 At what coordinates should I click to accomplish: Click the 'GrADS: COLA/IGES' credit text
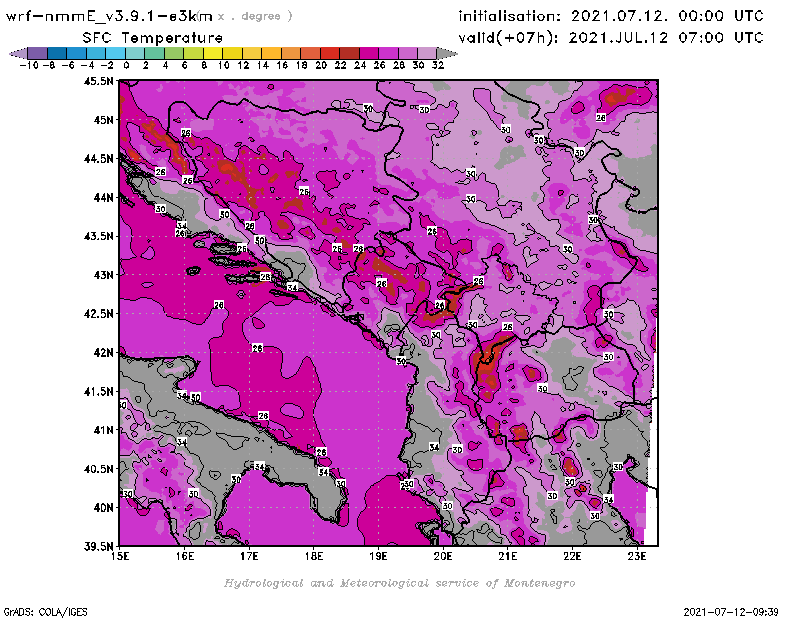(45, 612)
